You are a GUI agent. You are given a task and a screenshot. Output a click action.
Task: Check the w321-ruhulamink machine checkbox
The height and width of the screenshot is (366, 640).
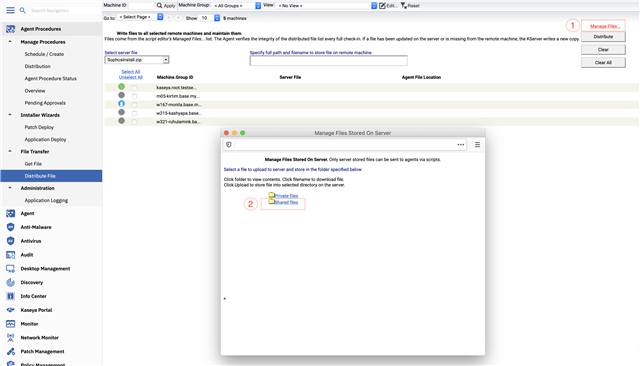(x=135, y=122)
